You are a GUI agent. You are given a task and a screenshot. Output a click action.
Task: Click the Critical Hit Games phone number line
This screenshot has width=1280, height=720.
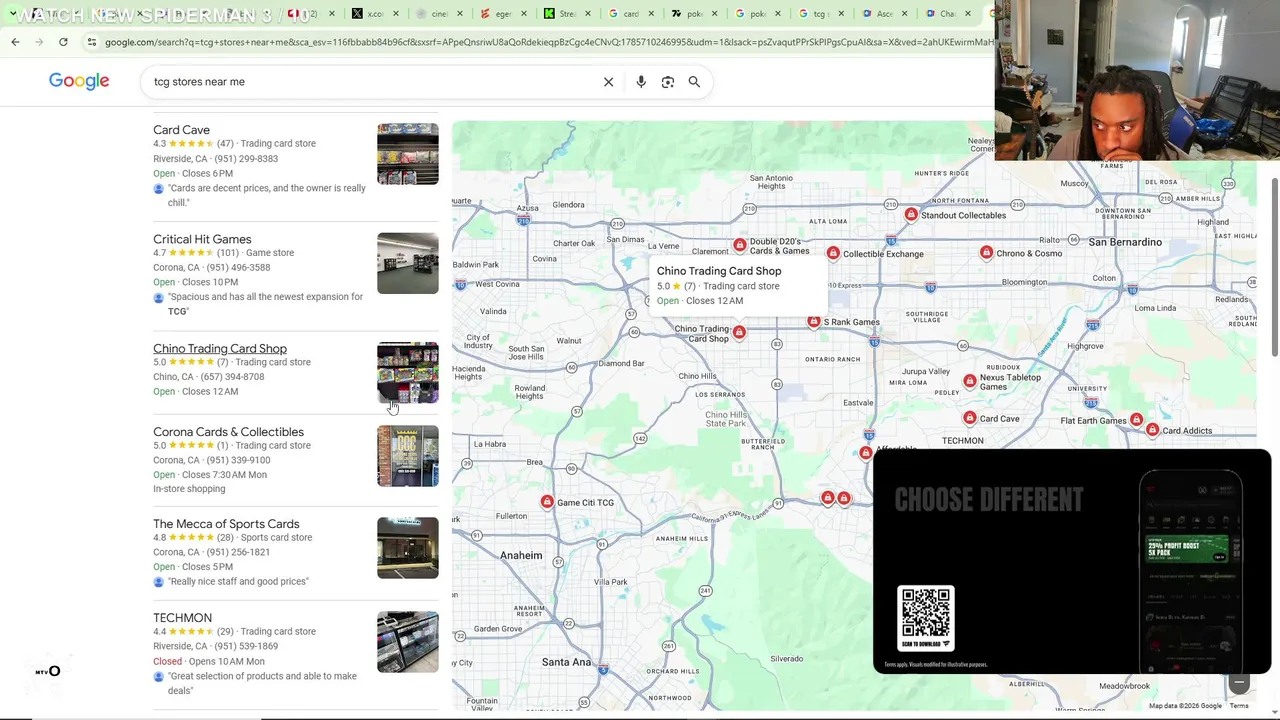[212, 268]
